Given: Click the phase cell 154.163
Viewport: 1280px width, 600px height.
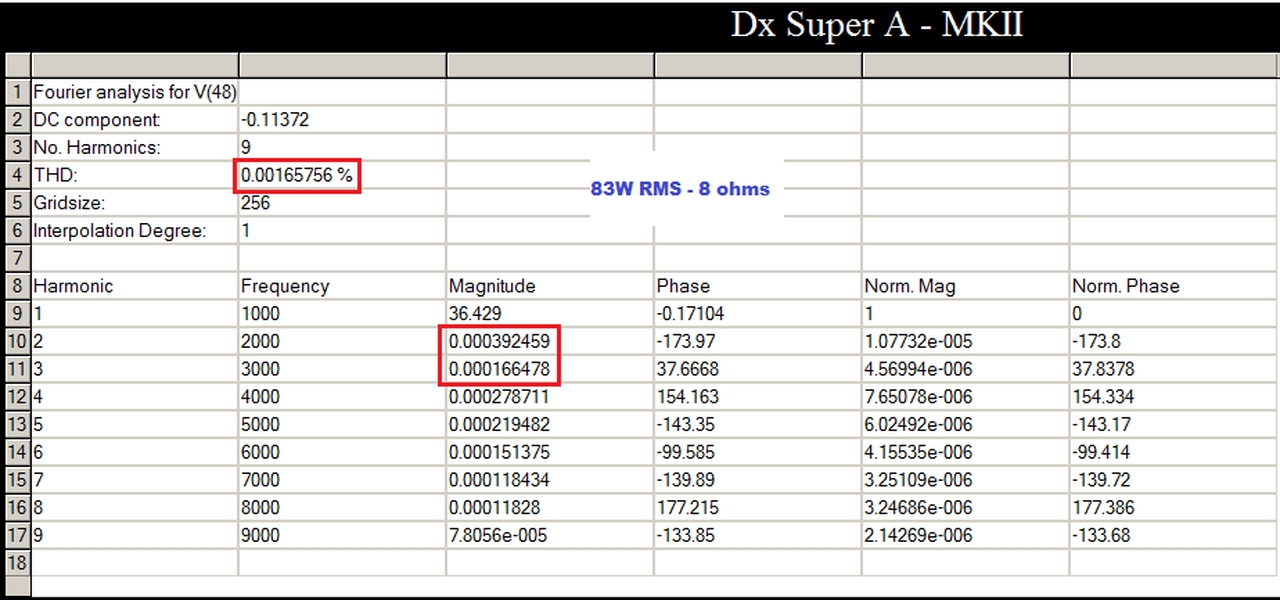Looking at the screenshot, I should tap(758, 397).
